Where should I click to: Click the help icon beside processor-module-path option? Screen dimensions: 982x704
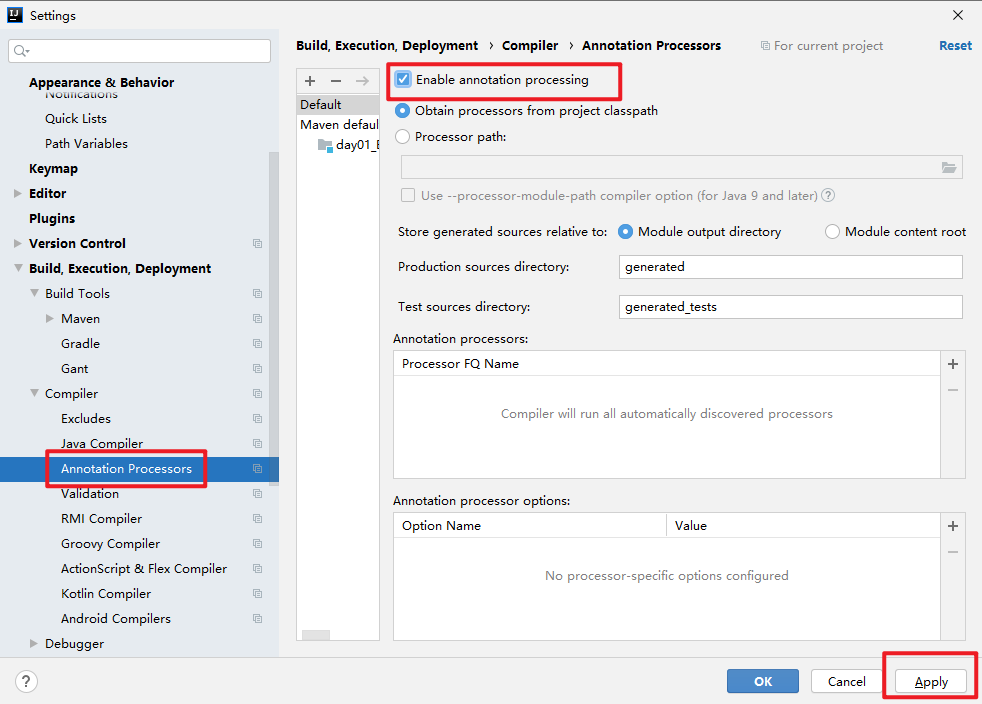(828, 196)
